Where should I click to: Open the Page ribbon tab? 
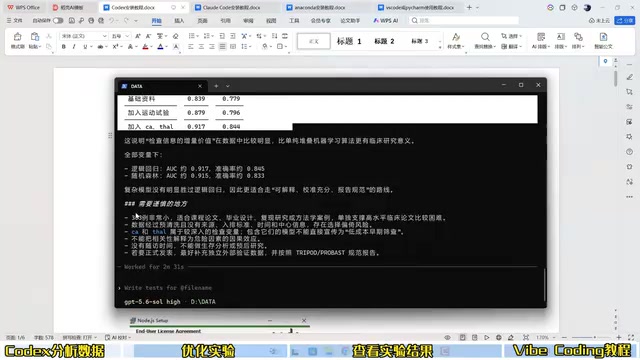[x=202, y=20]
